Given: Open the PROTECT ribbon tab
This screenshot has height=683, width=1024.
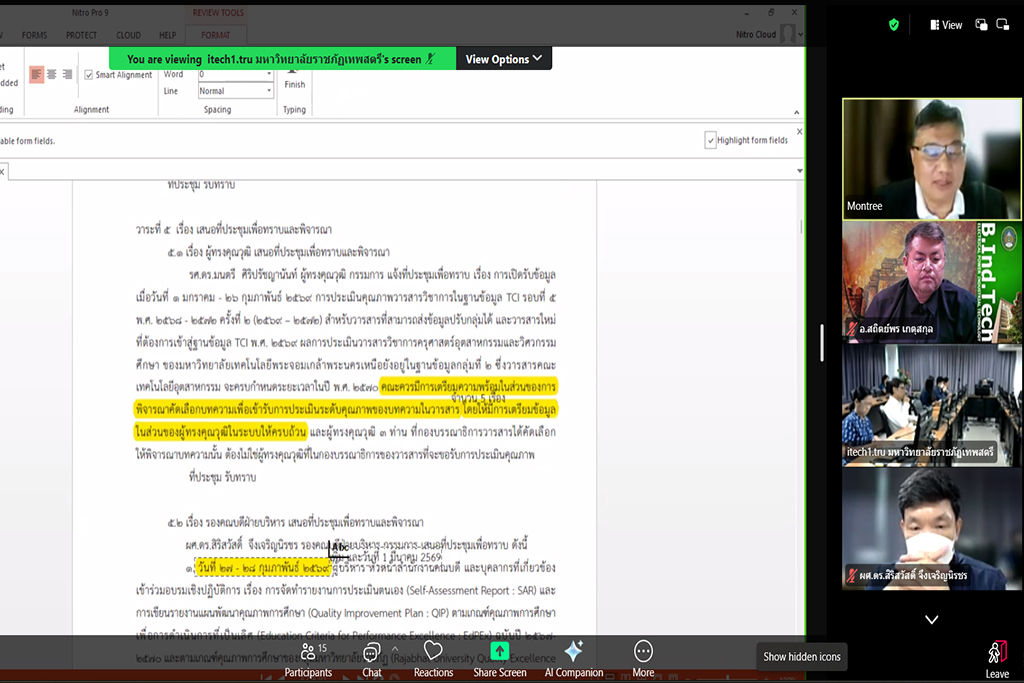Looking at the screenshot, I should [x=82, y=35].
